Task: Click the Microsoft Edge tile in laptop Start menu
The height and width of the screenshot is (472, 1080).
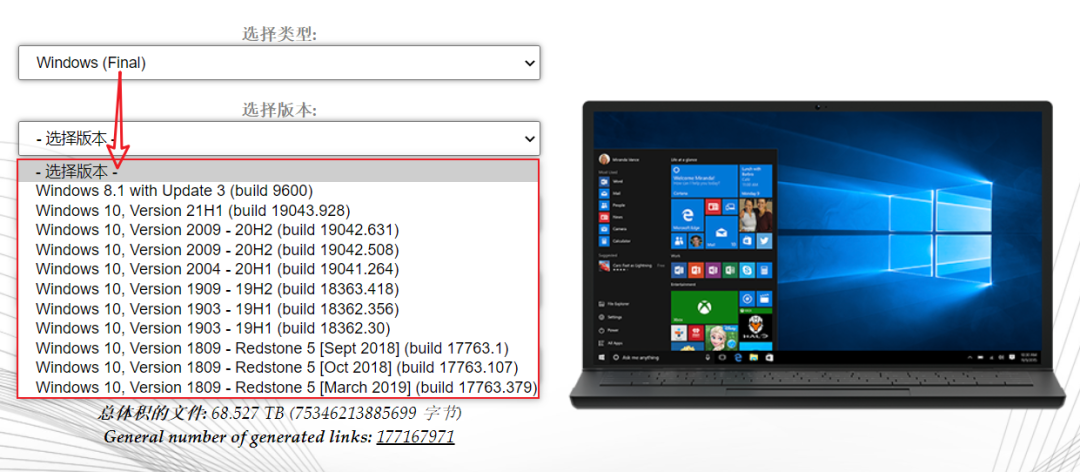Action: [686, 214]
